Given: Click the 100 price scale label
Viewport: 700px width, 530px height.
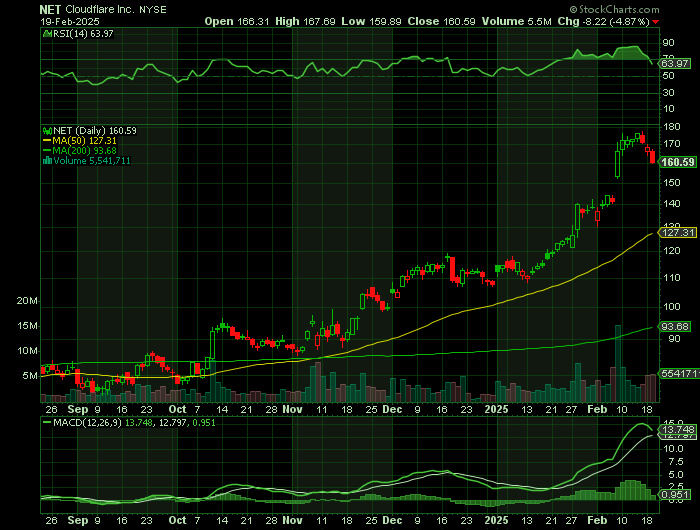Looking at the screenshot, I should [671, 307].
